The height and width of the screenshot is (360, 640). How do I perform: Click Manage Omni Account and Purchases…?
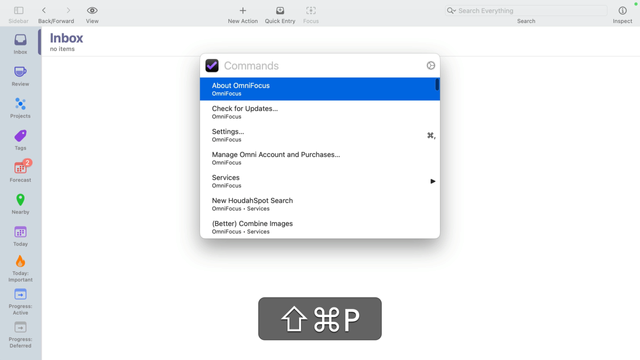click(320, 158)
